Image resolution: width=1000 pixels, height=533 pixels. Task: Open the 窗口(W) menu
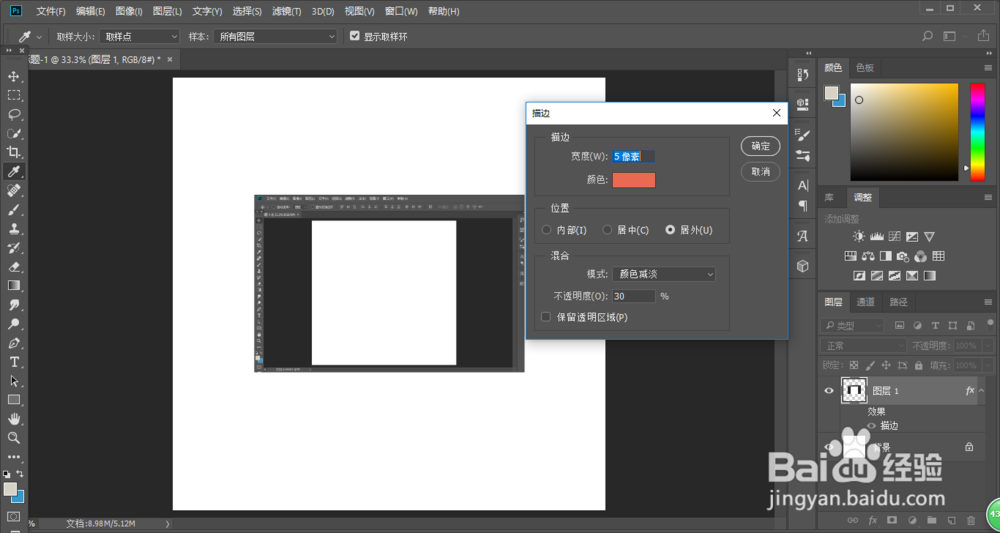click(401, 11)
